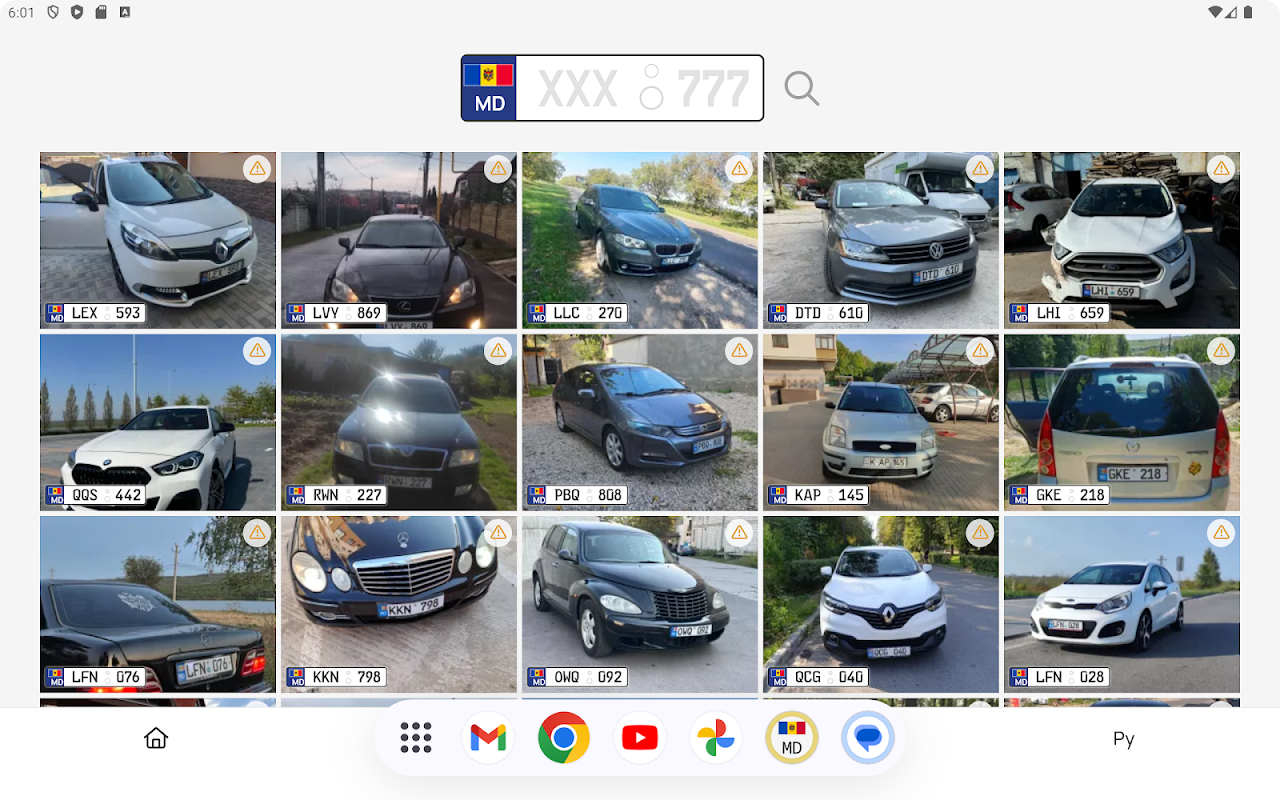Viewport: 1280px width, 800px height.
Task: Tap warning icon on LFN 076 photo
Action: pyautogui.click(x=258, y=532)
